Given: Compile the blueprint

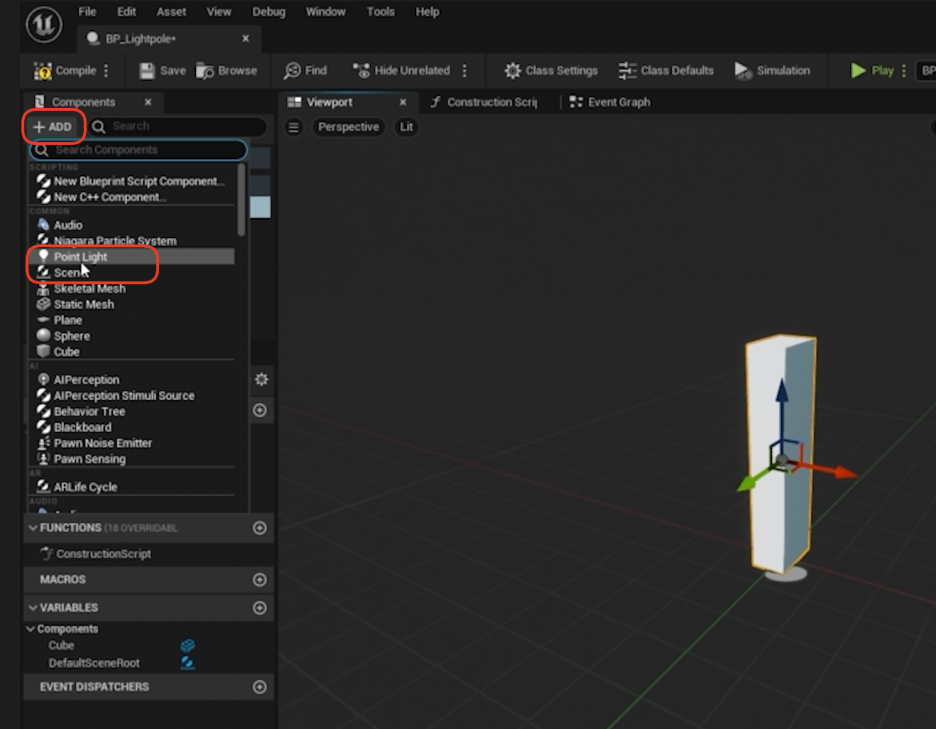Looking at the screenshot, I should tap(65, 70).
